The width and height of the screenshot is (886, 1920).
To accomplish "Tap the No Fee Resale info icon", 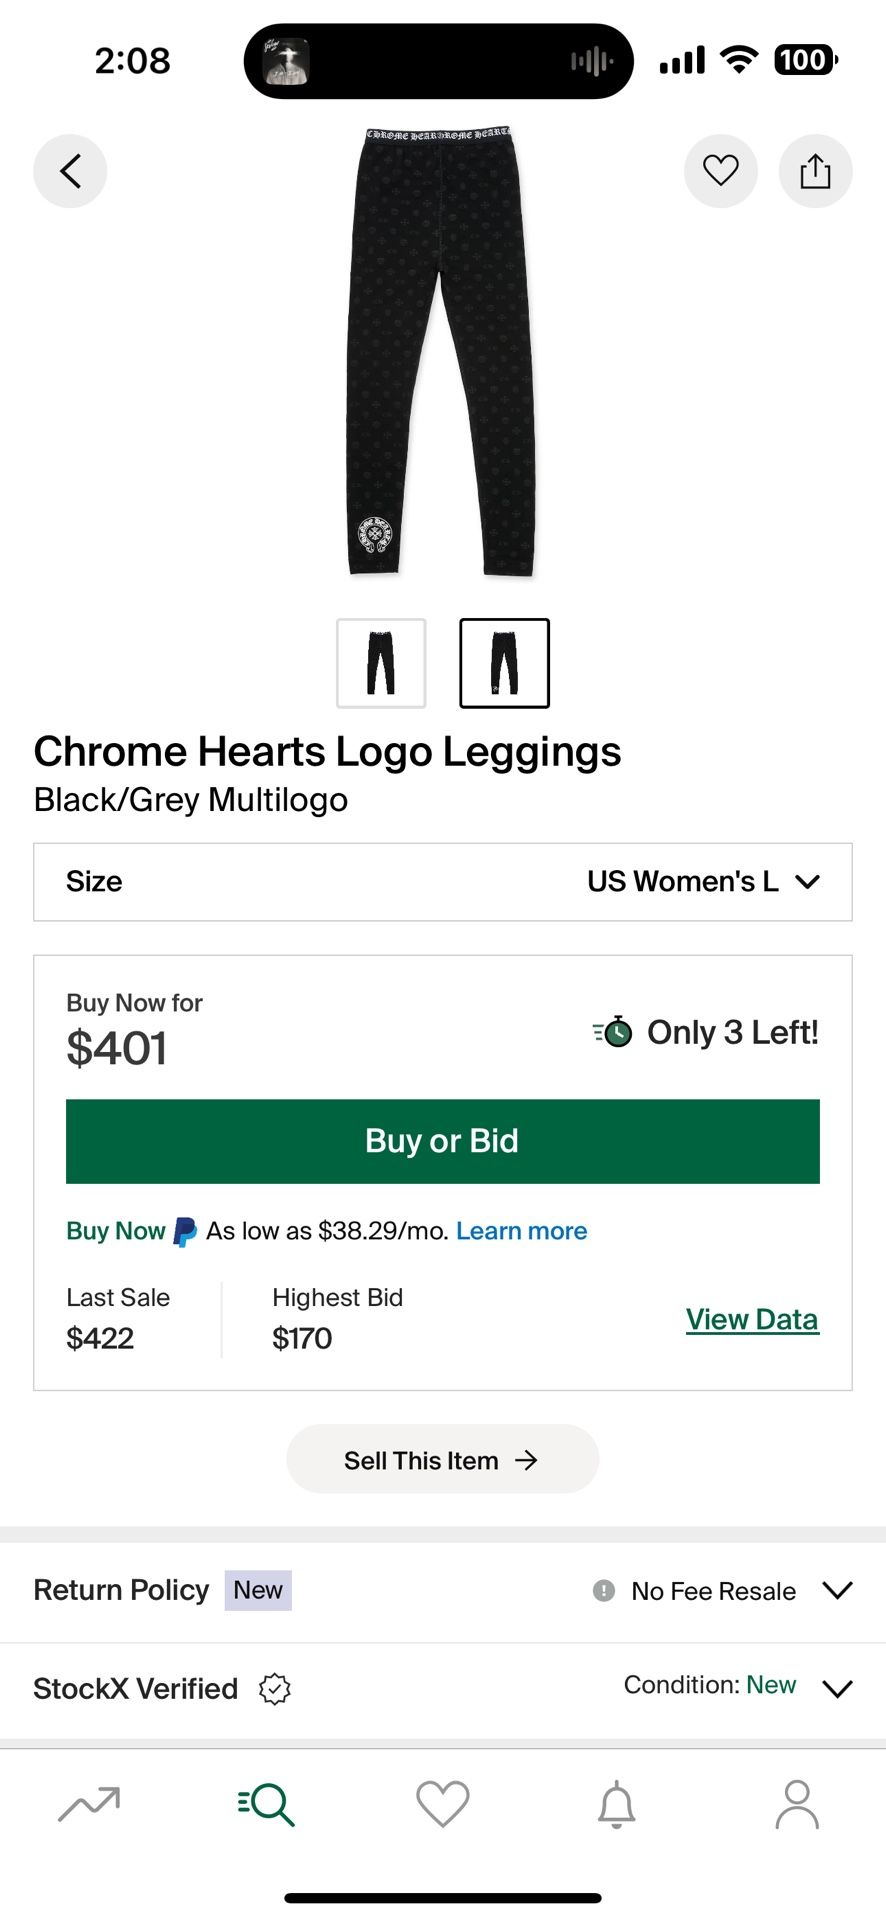I will tap(604, 1590).
